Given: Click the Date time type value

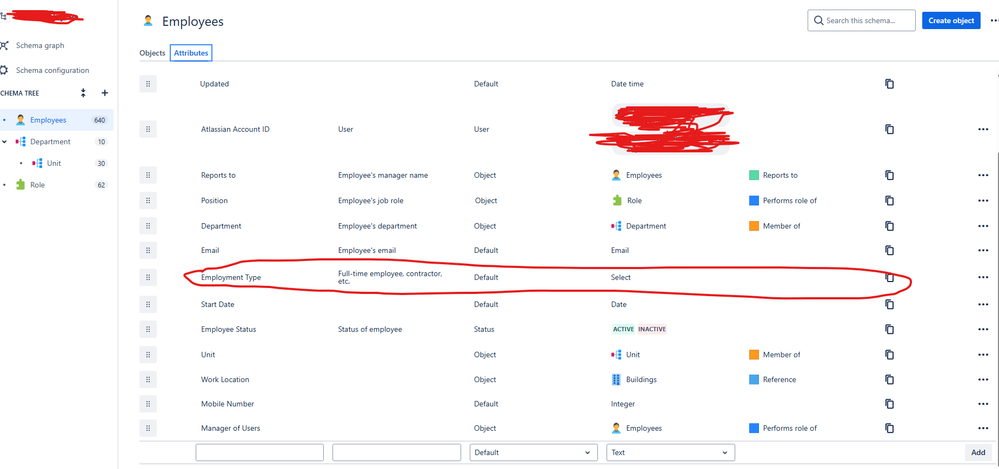Looking at the screenshot, I should 628,84.
